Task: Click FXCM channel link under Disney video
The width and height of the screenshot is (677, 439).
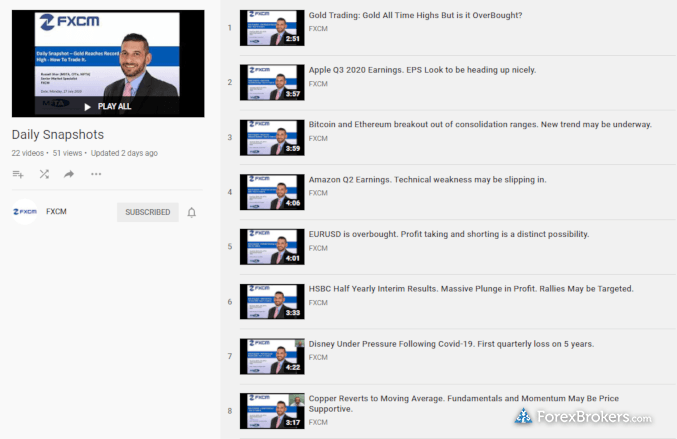Action: [x=318, y=357]
